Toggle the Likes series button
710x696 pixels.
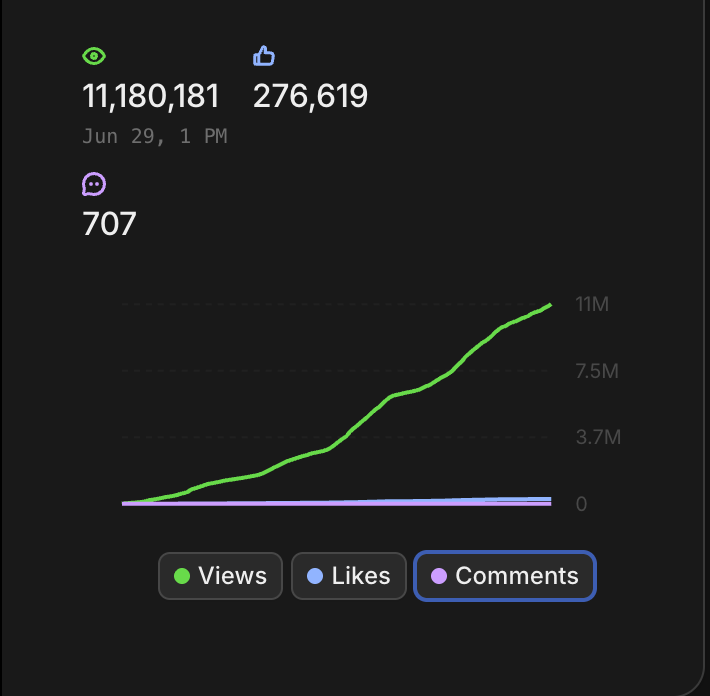tap(349, 576)
